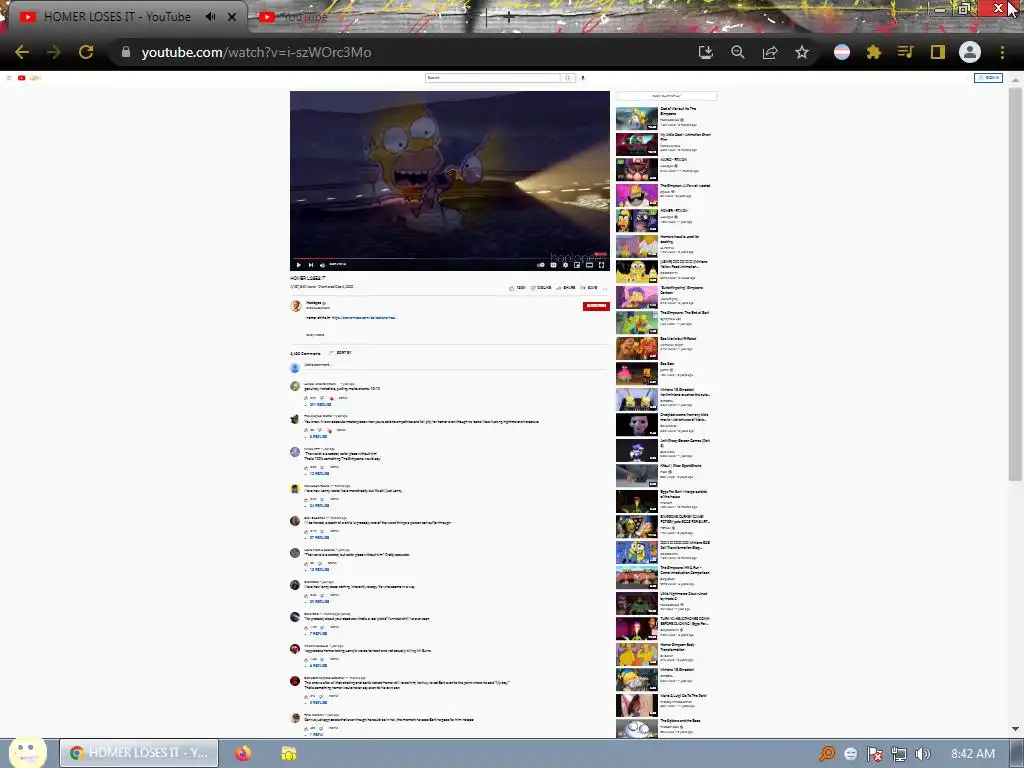
Task: Open the first recommended Simpsons video
Action: 637,119
